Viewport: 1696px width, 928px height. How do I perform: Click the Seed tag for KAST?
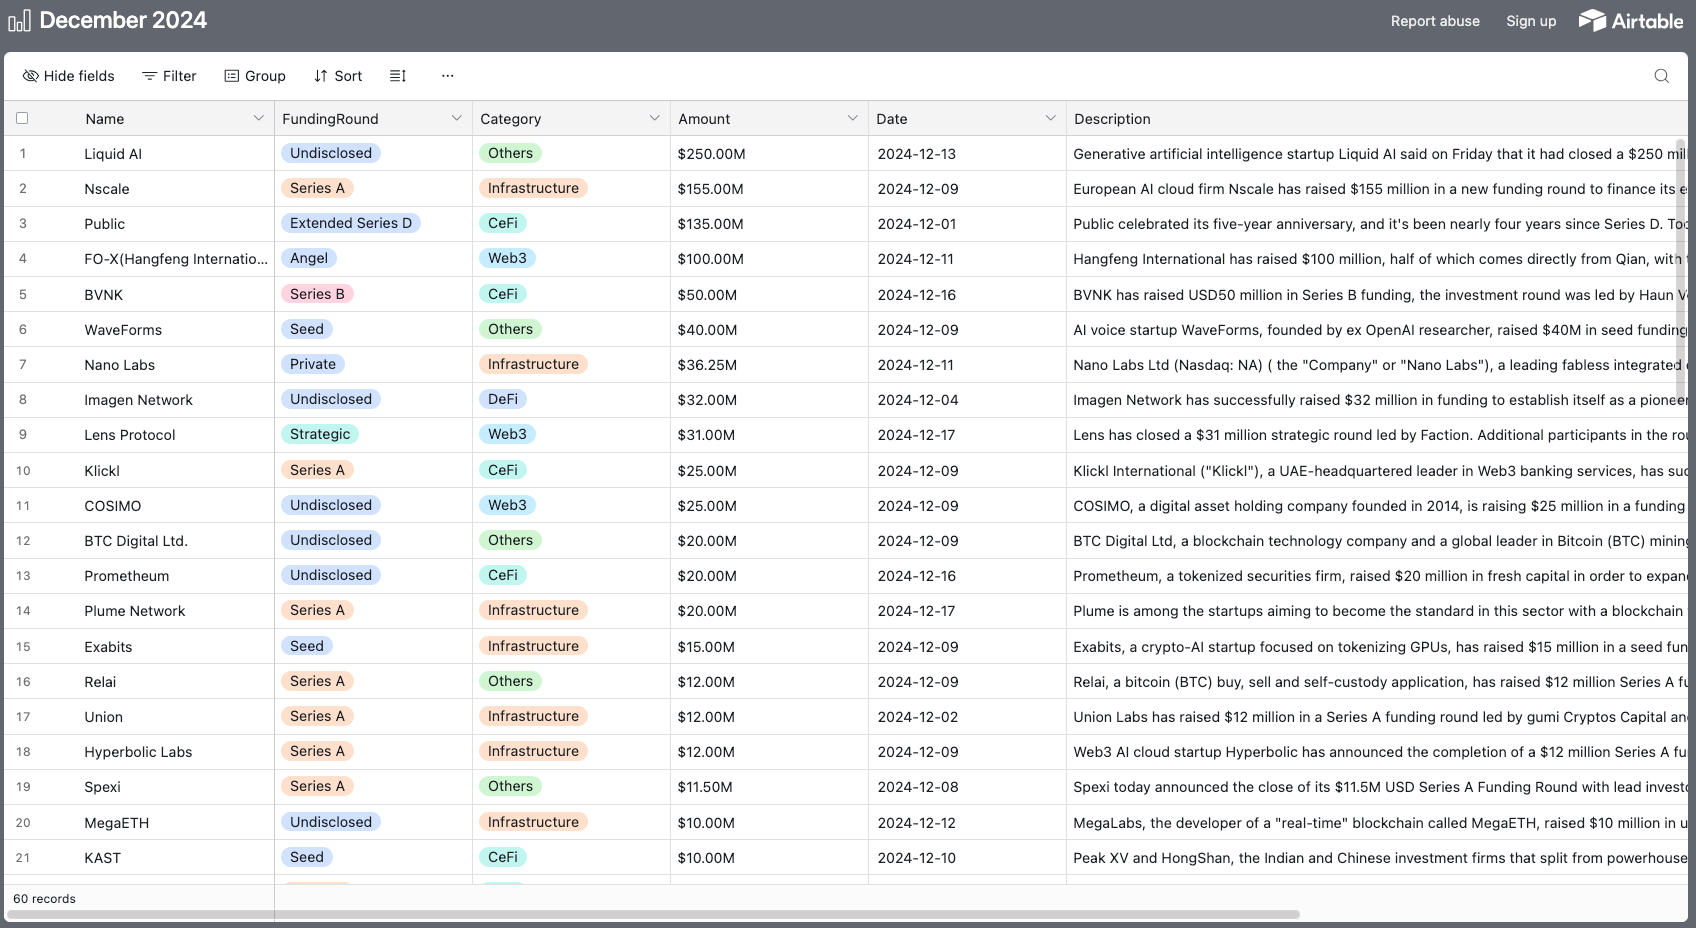[x=307, y=857]
